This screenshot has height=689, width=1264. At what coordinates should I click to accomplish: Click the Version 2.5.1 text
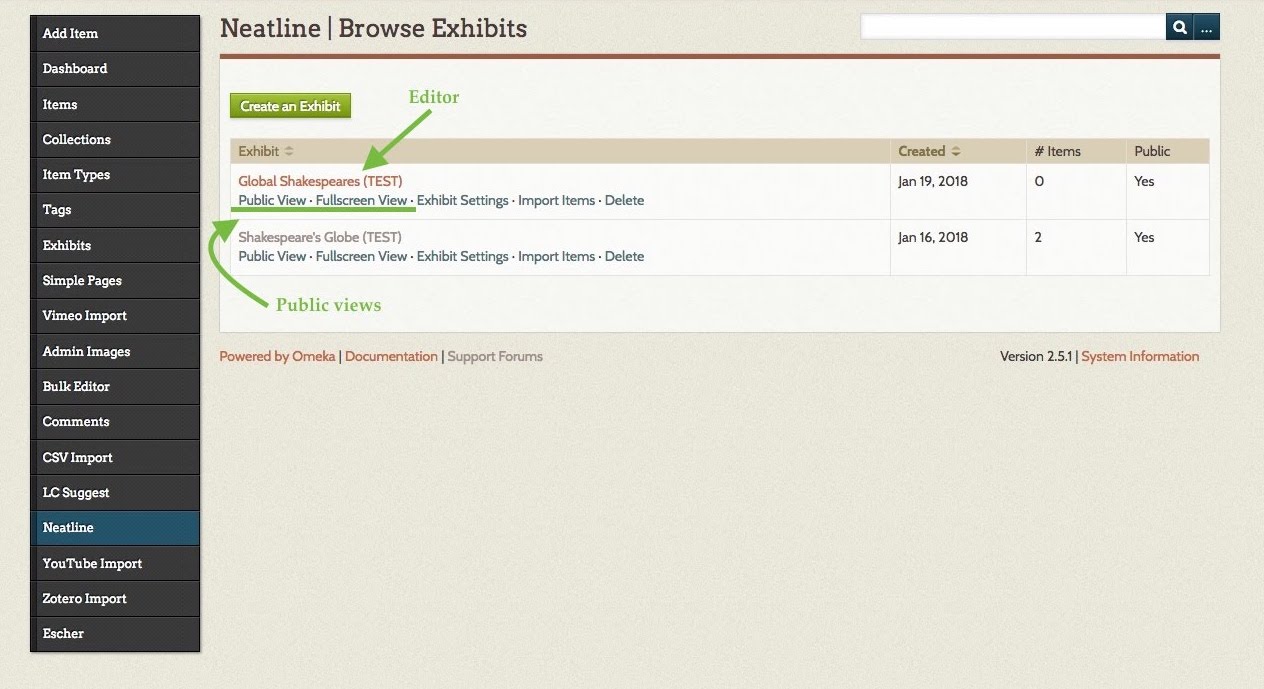click(1035, 356)
